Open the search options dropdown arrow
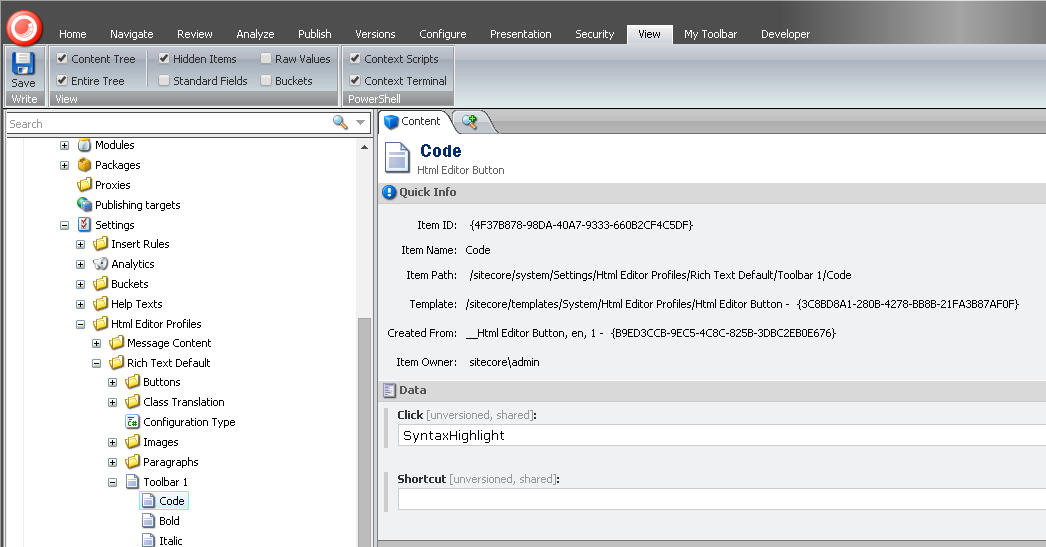 tap(360, 123)
